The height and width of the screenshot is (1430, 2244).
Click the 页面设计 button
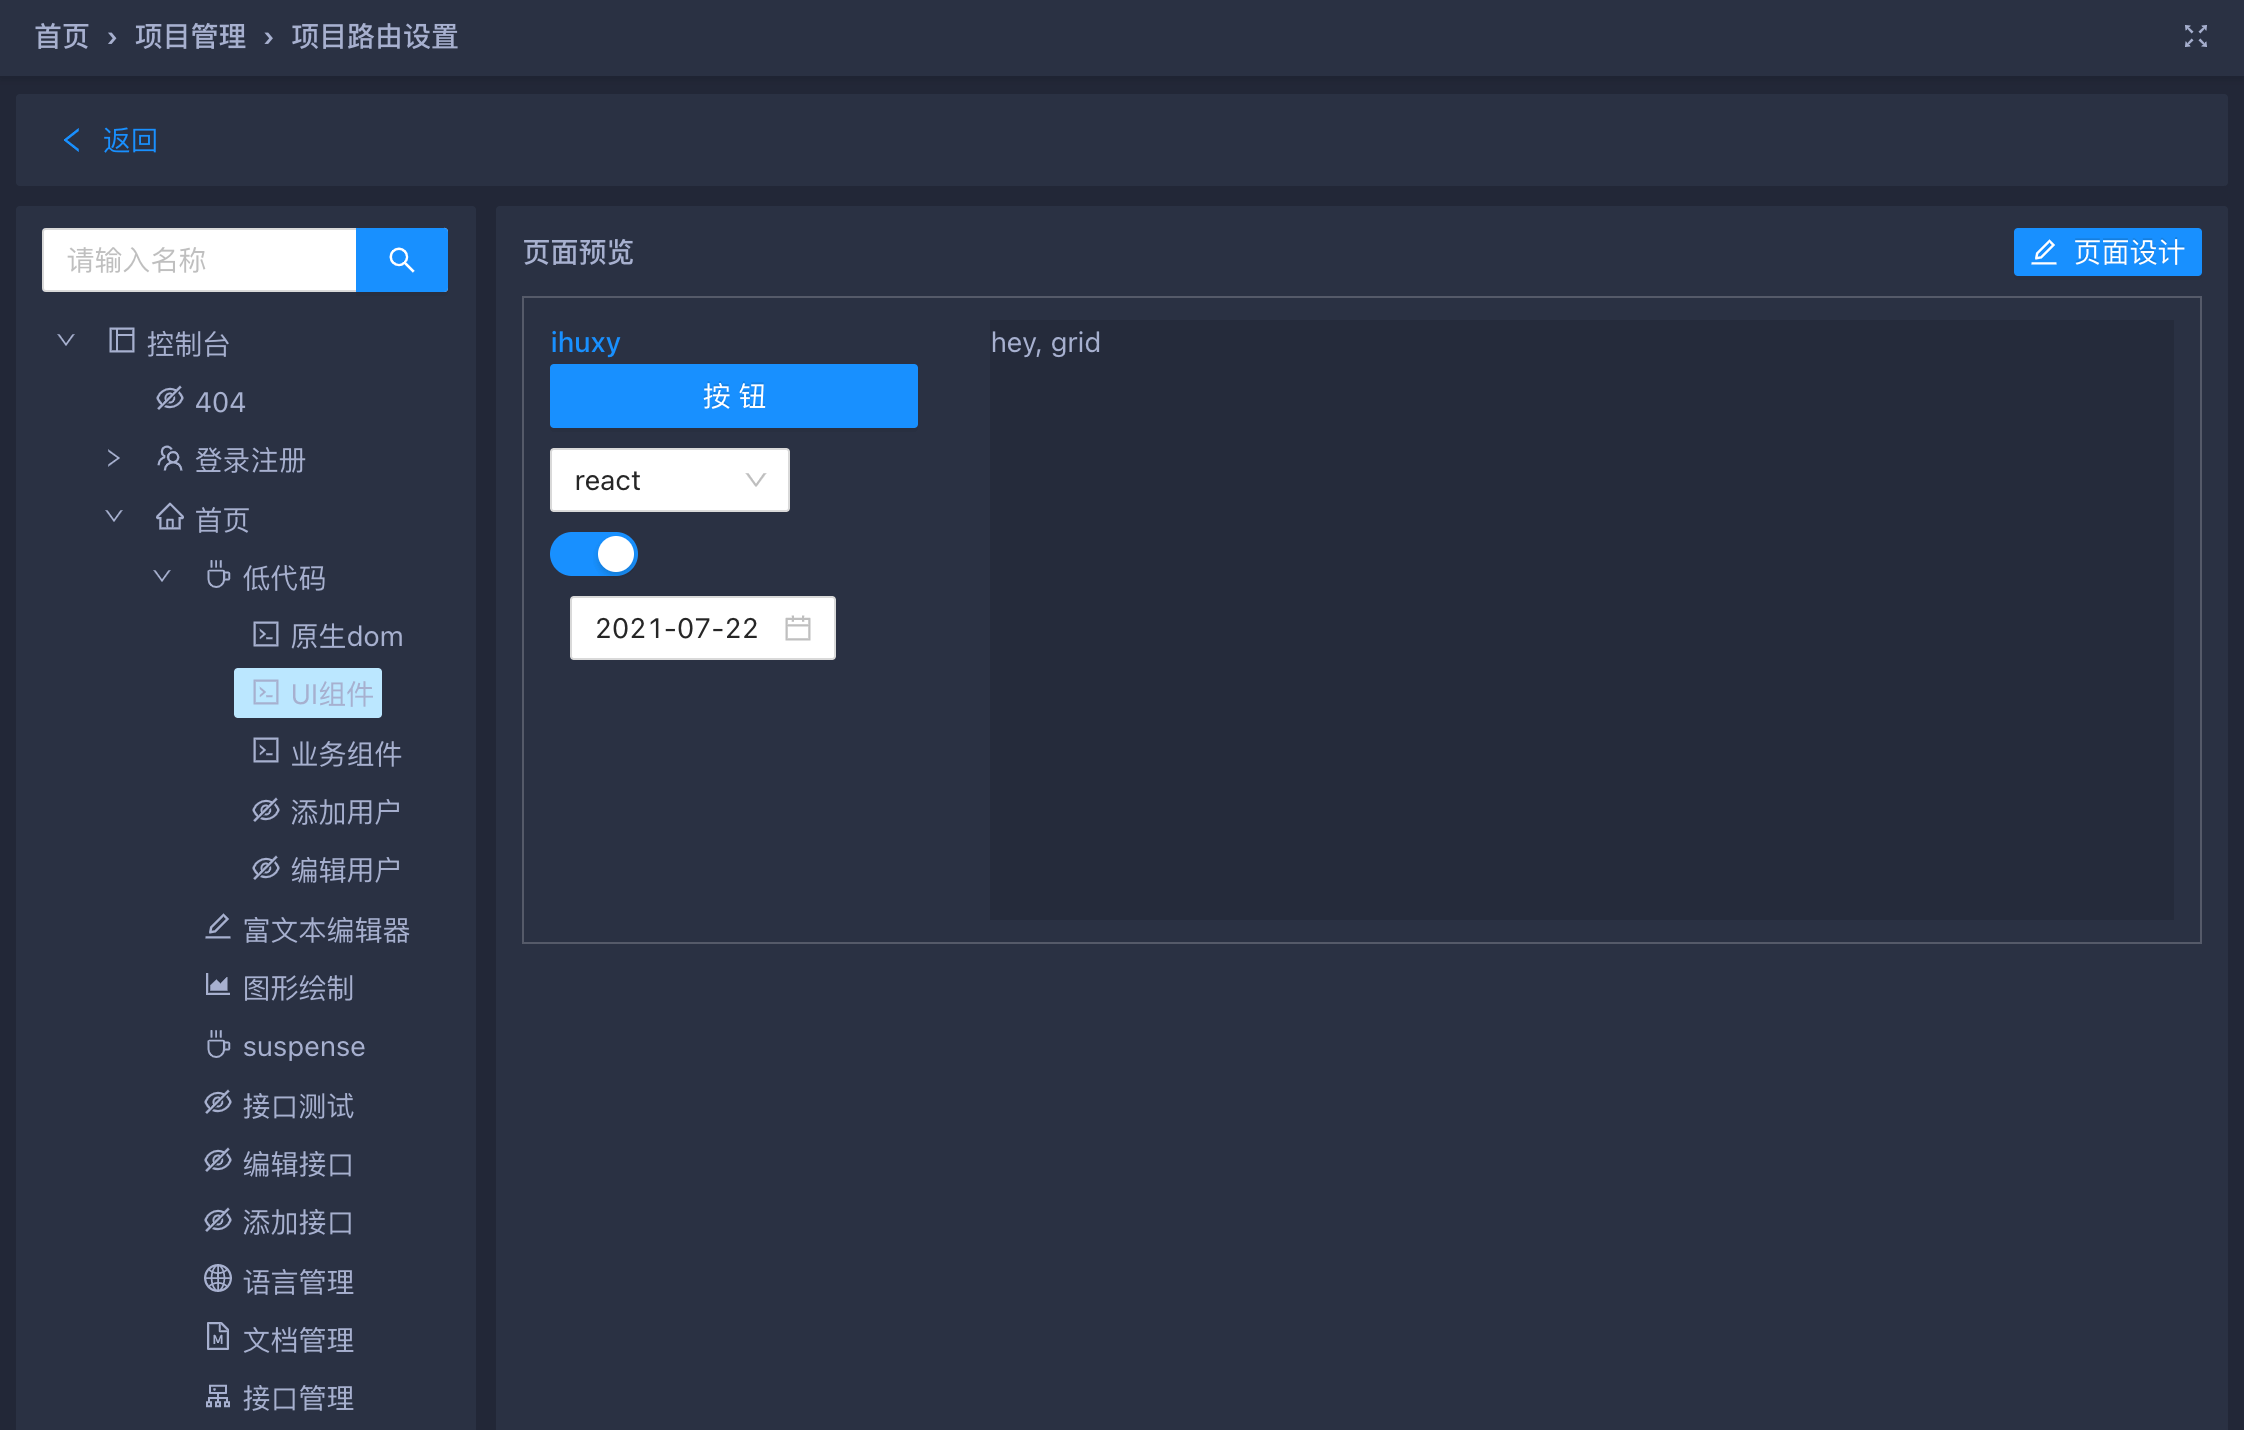pos(2107,252)
